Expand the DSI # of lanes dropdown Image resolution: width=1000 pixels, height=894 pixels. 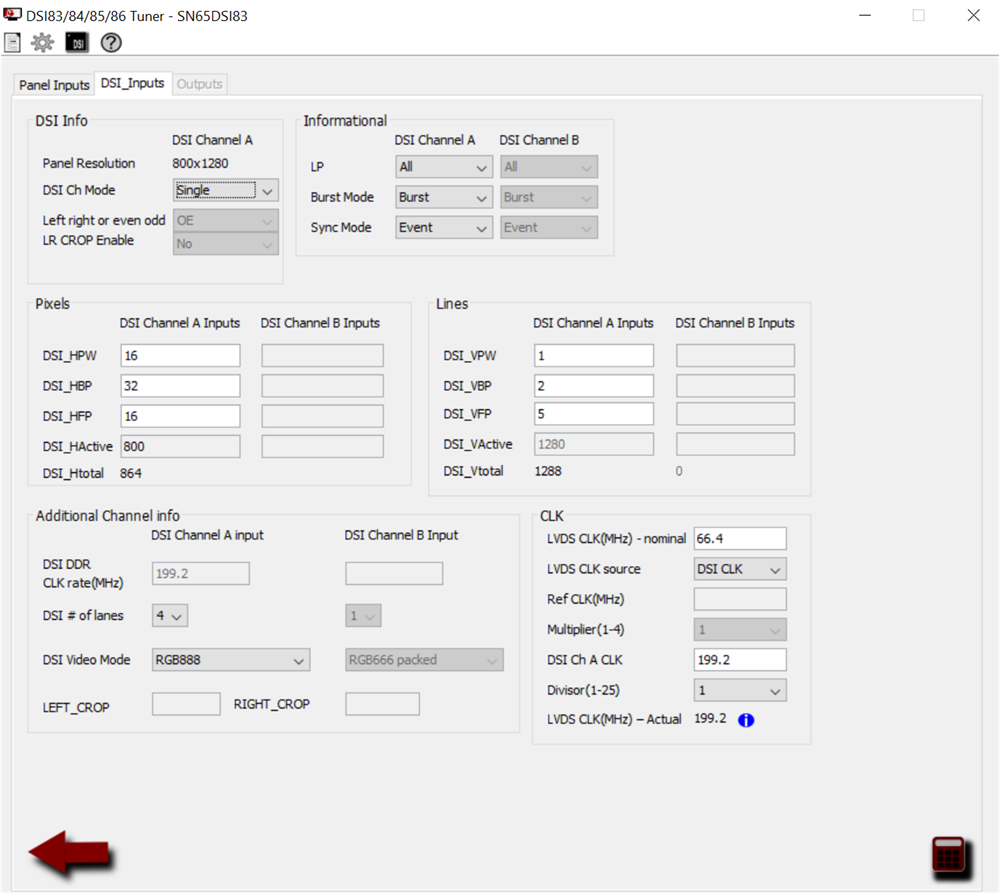(x=169, y=615)
